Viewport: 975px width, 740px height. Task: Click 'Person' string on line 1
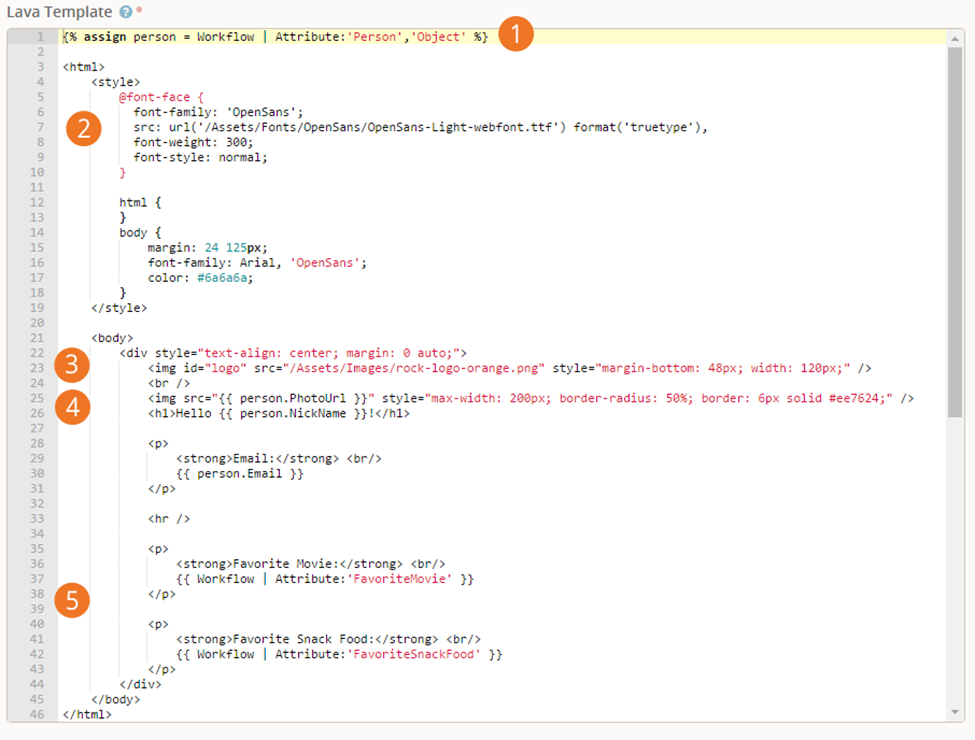[x=377, y=37]
